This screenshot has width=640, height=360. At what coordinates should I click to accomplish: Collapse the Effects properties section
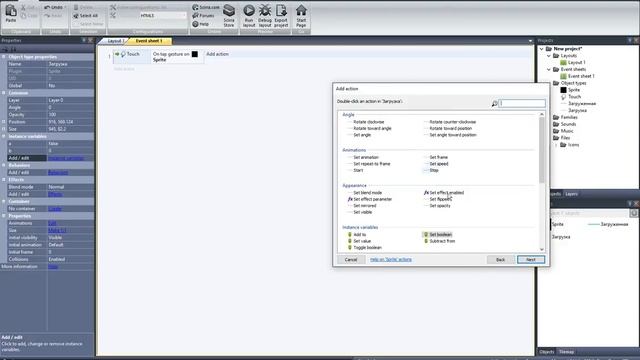point(4,180)
